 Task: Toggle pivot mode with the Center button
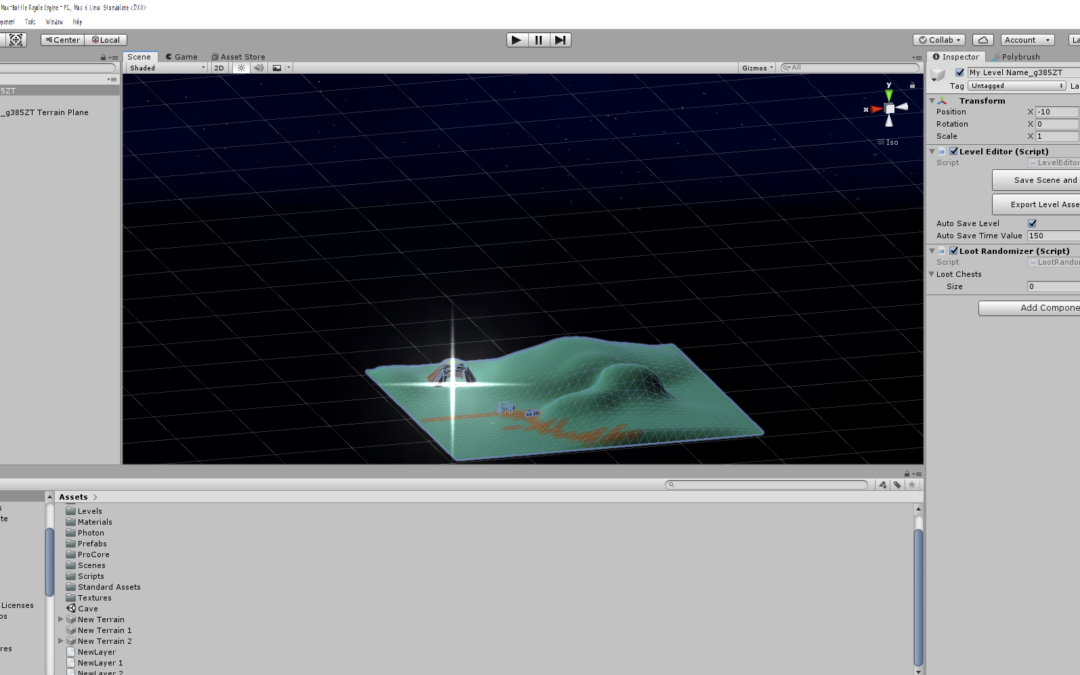tap(62, 40)
